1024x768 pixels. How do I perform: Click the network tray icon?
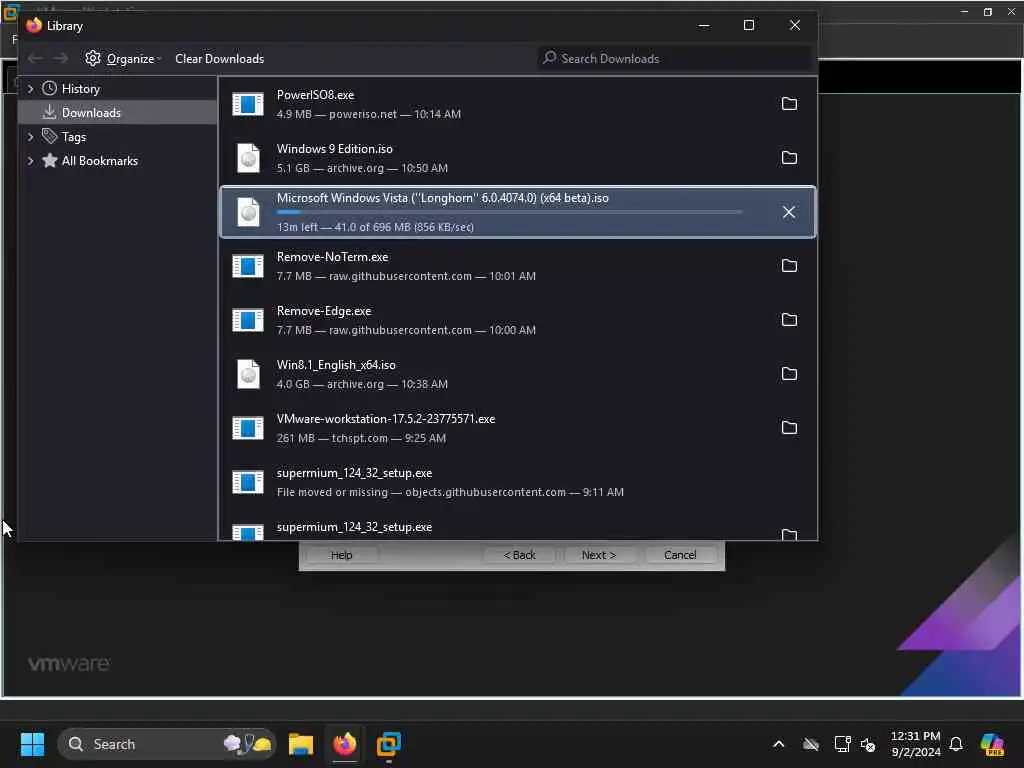842,744
